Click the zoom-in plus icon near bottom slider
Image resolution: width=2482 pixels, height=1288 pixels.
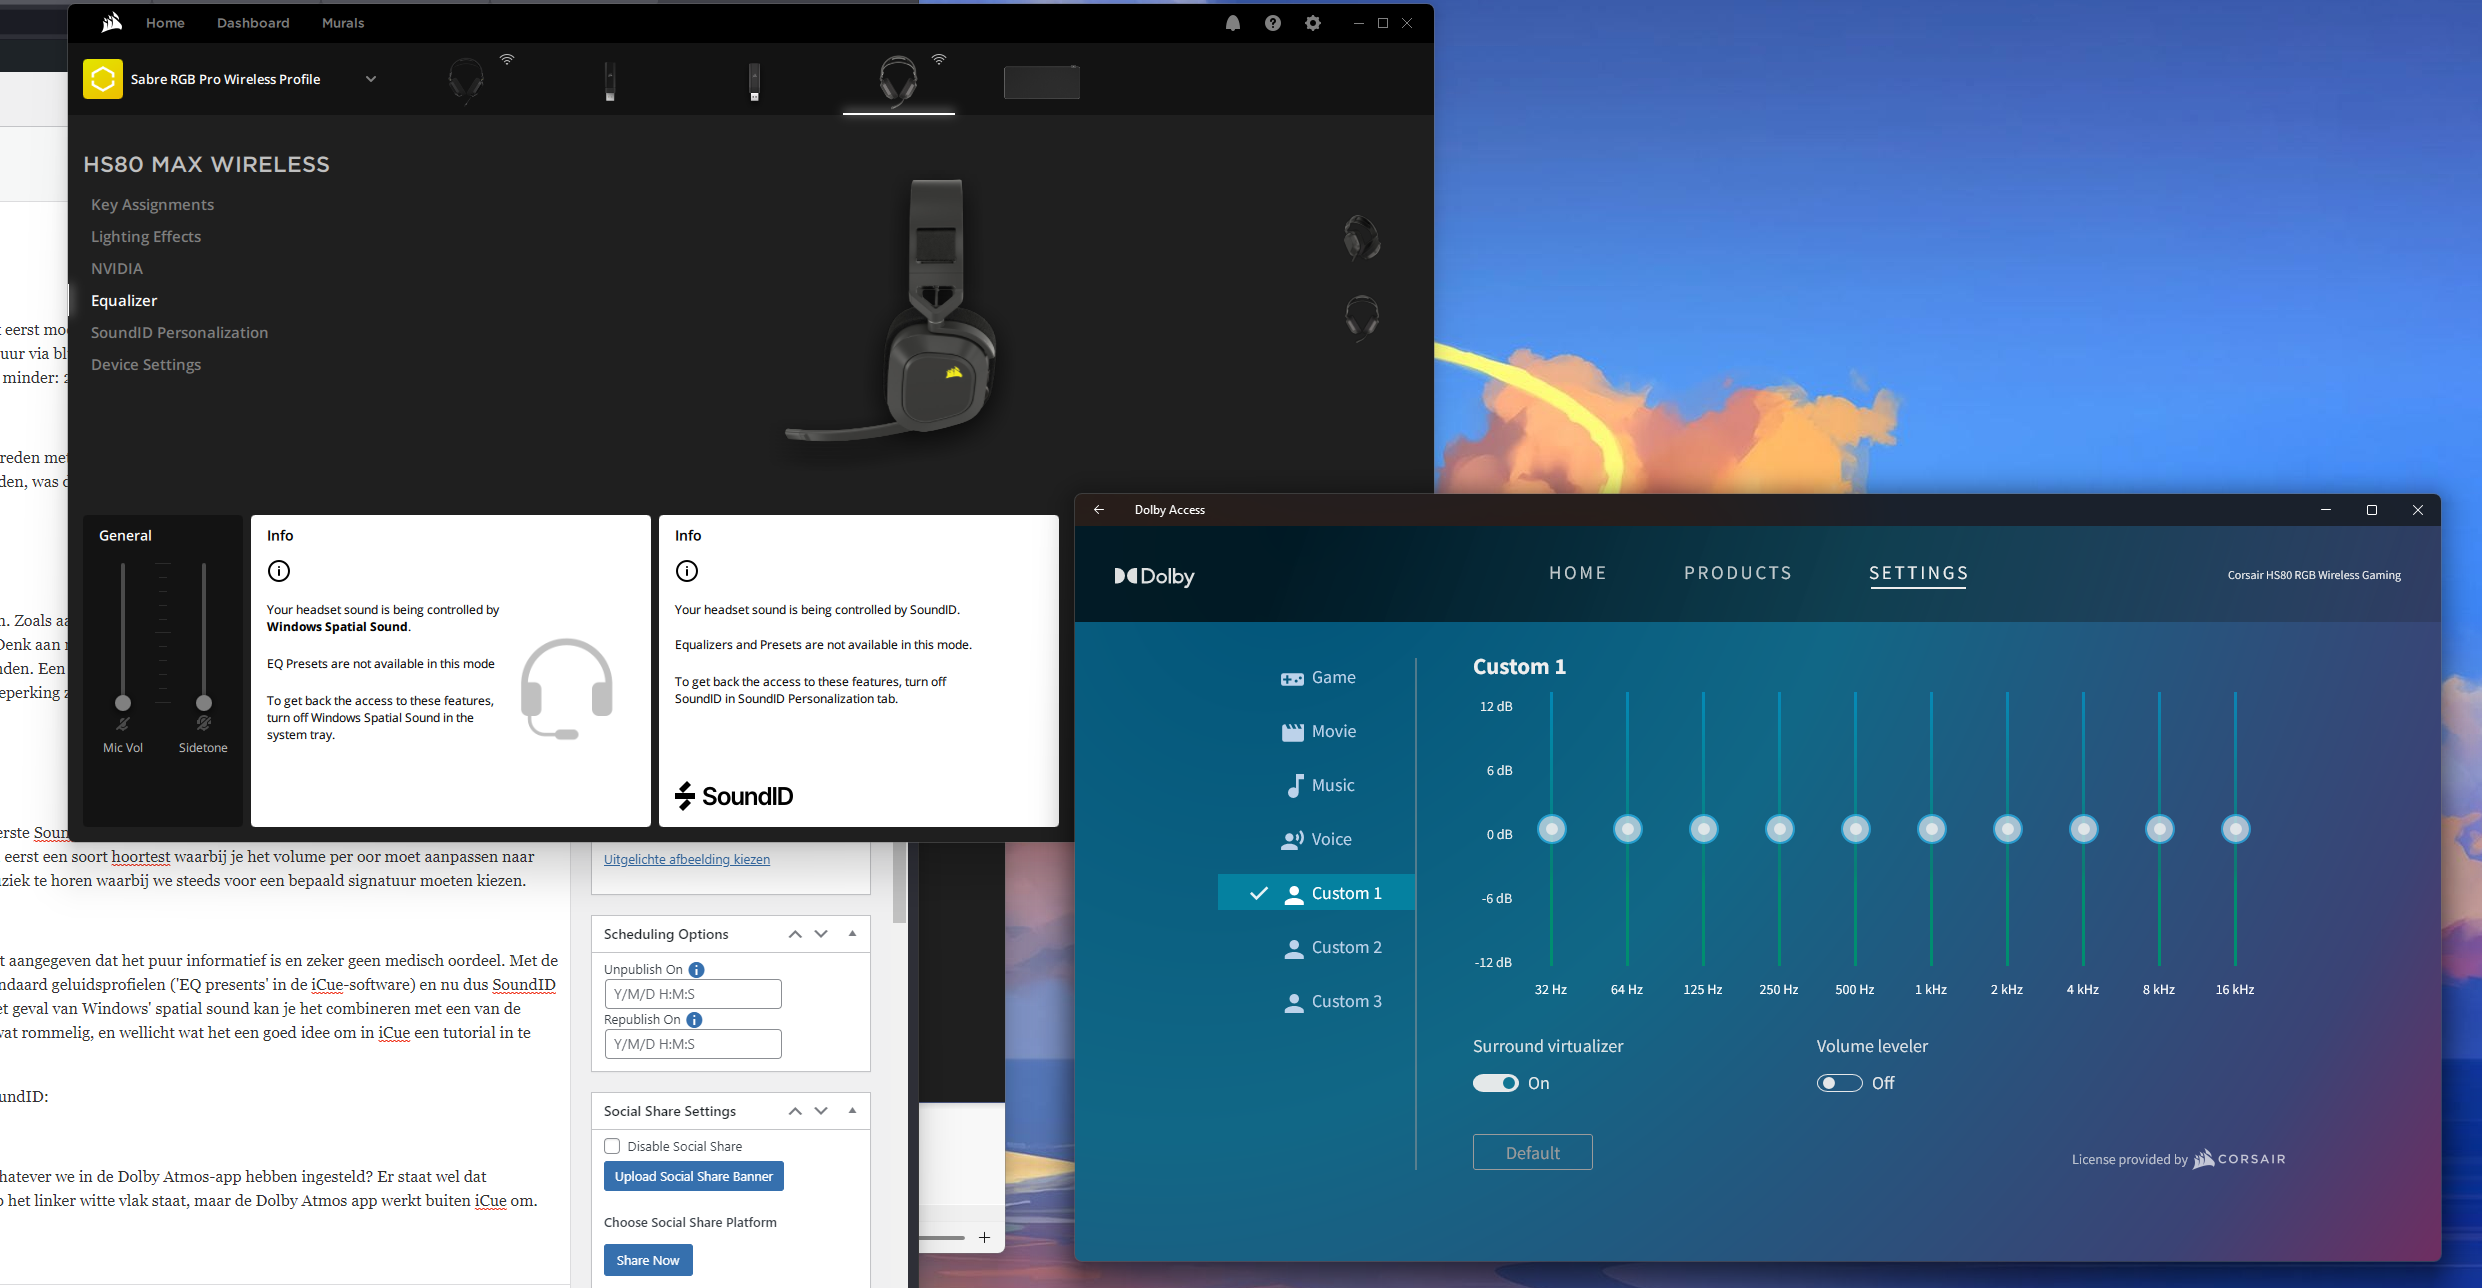tap(984, 1238)
